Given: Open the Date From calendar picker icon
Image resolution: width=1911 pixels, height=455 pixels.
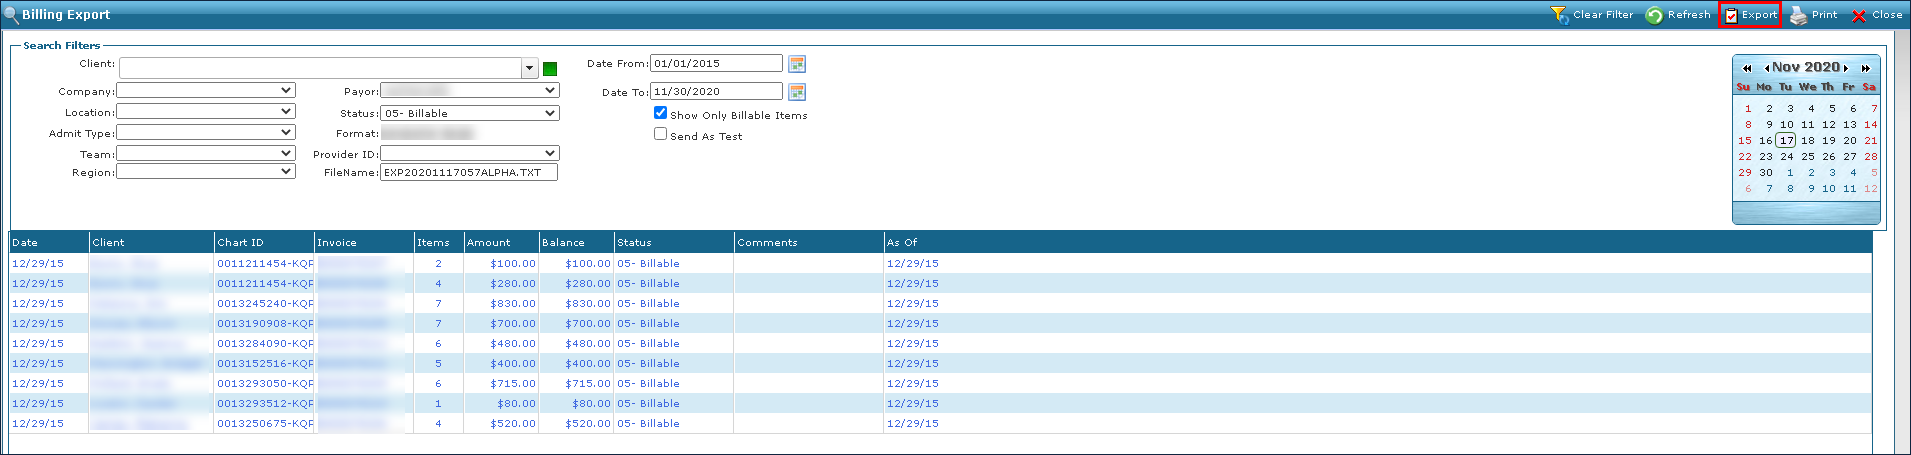Looking at the screenshot, I should click(797, 64).
